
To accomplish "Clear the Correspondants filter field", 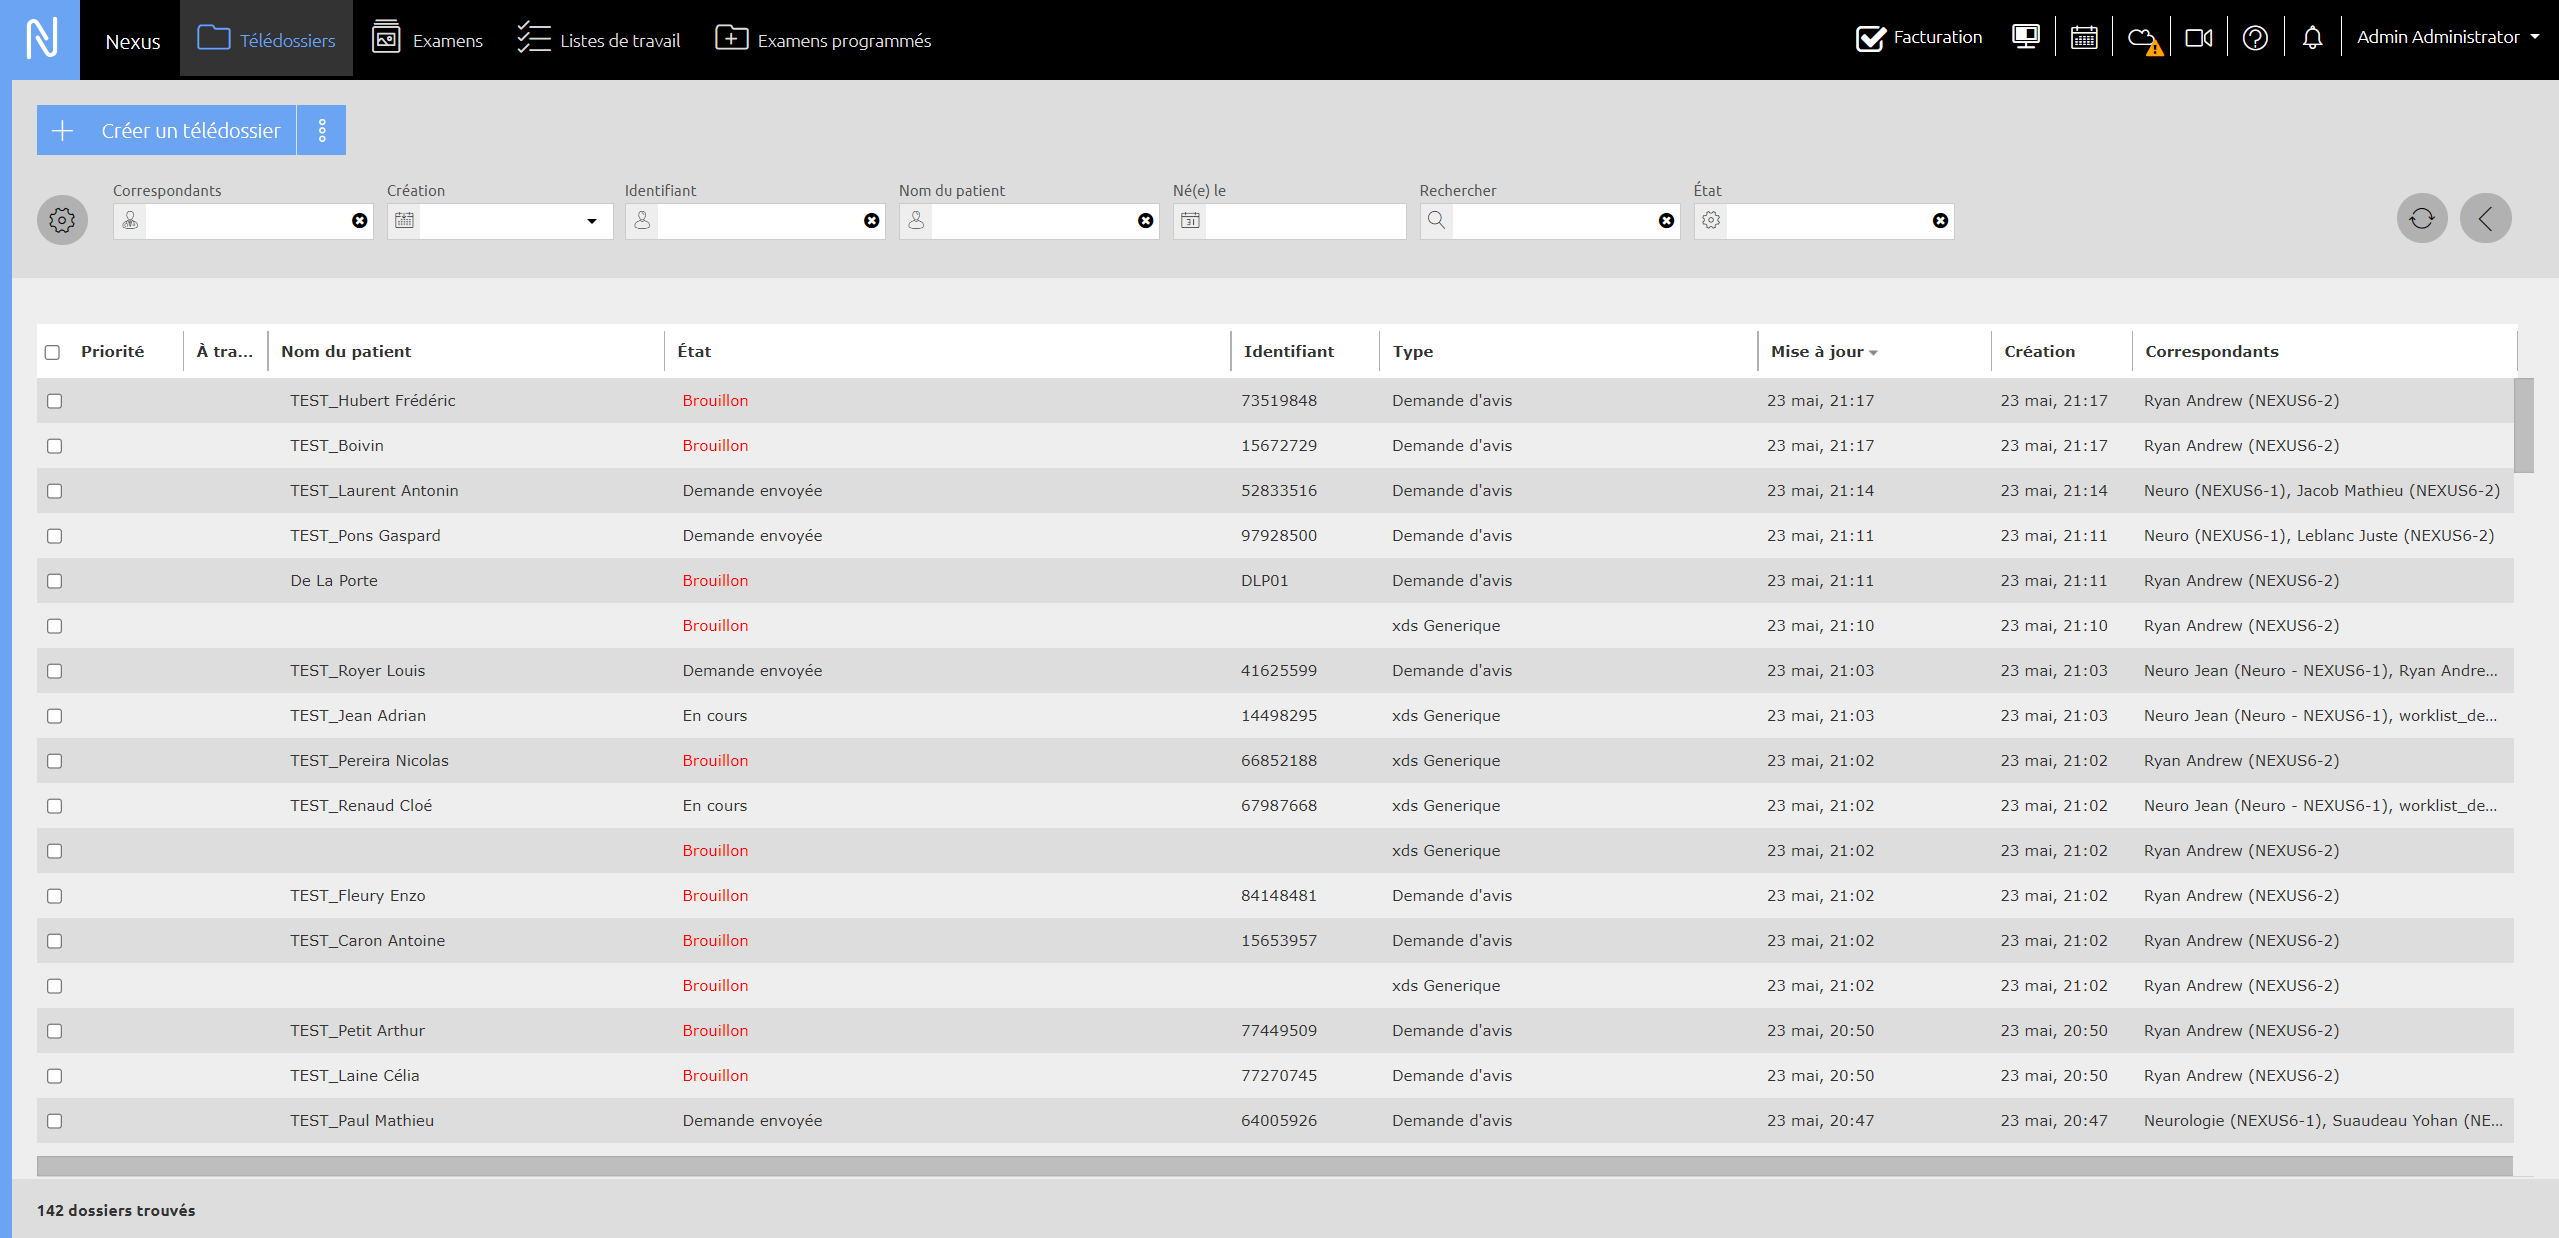I will coord(360,221).
